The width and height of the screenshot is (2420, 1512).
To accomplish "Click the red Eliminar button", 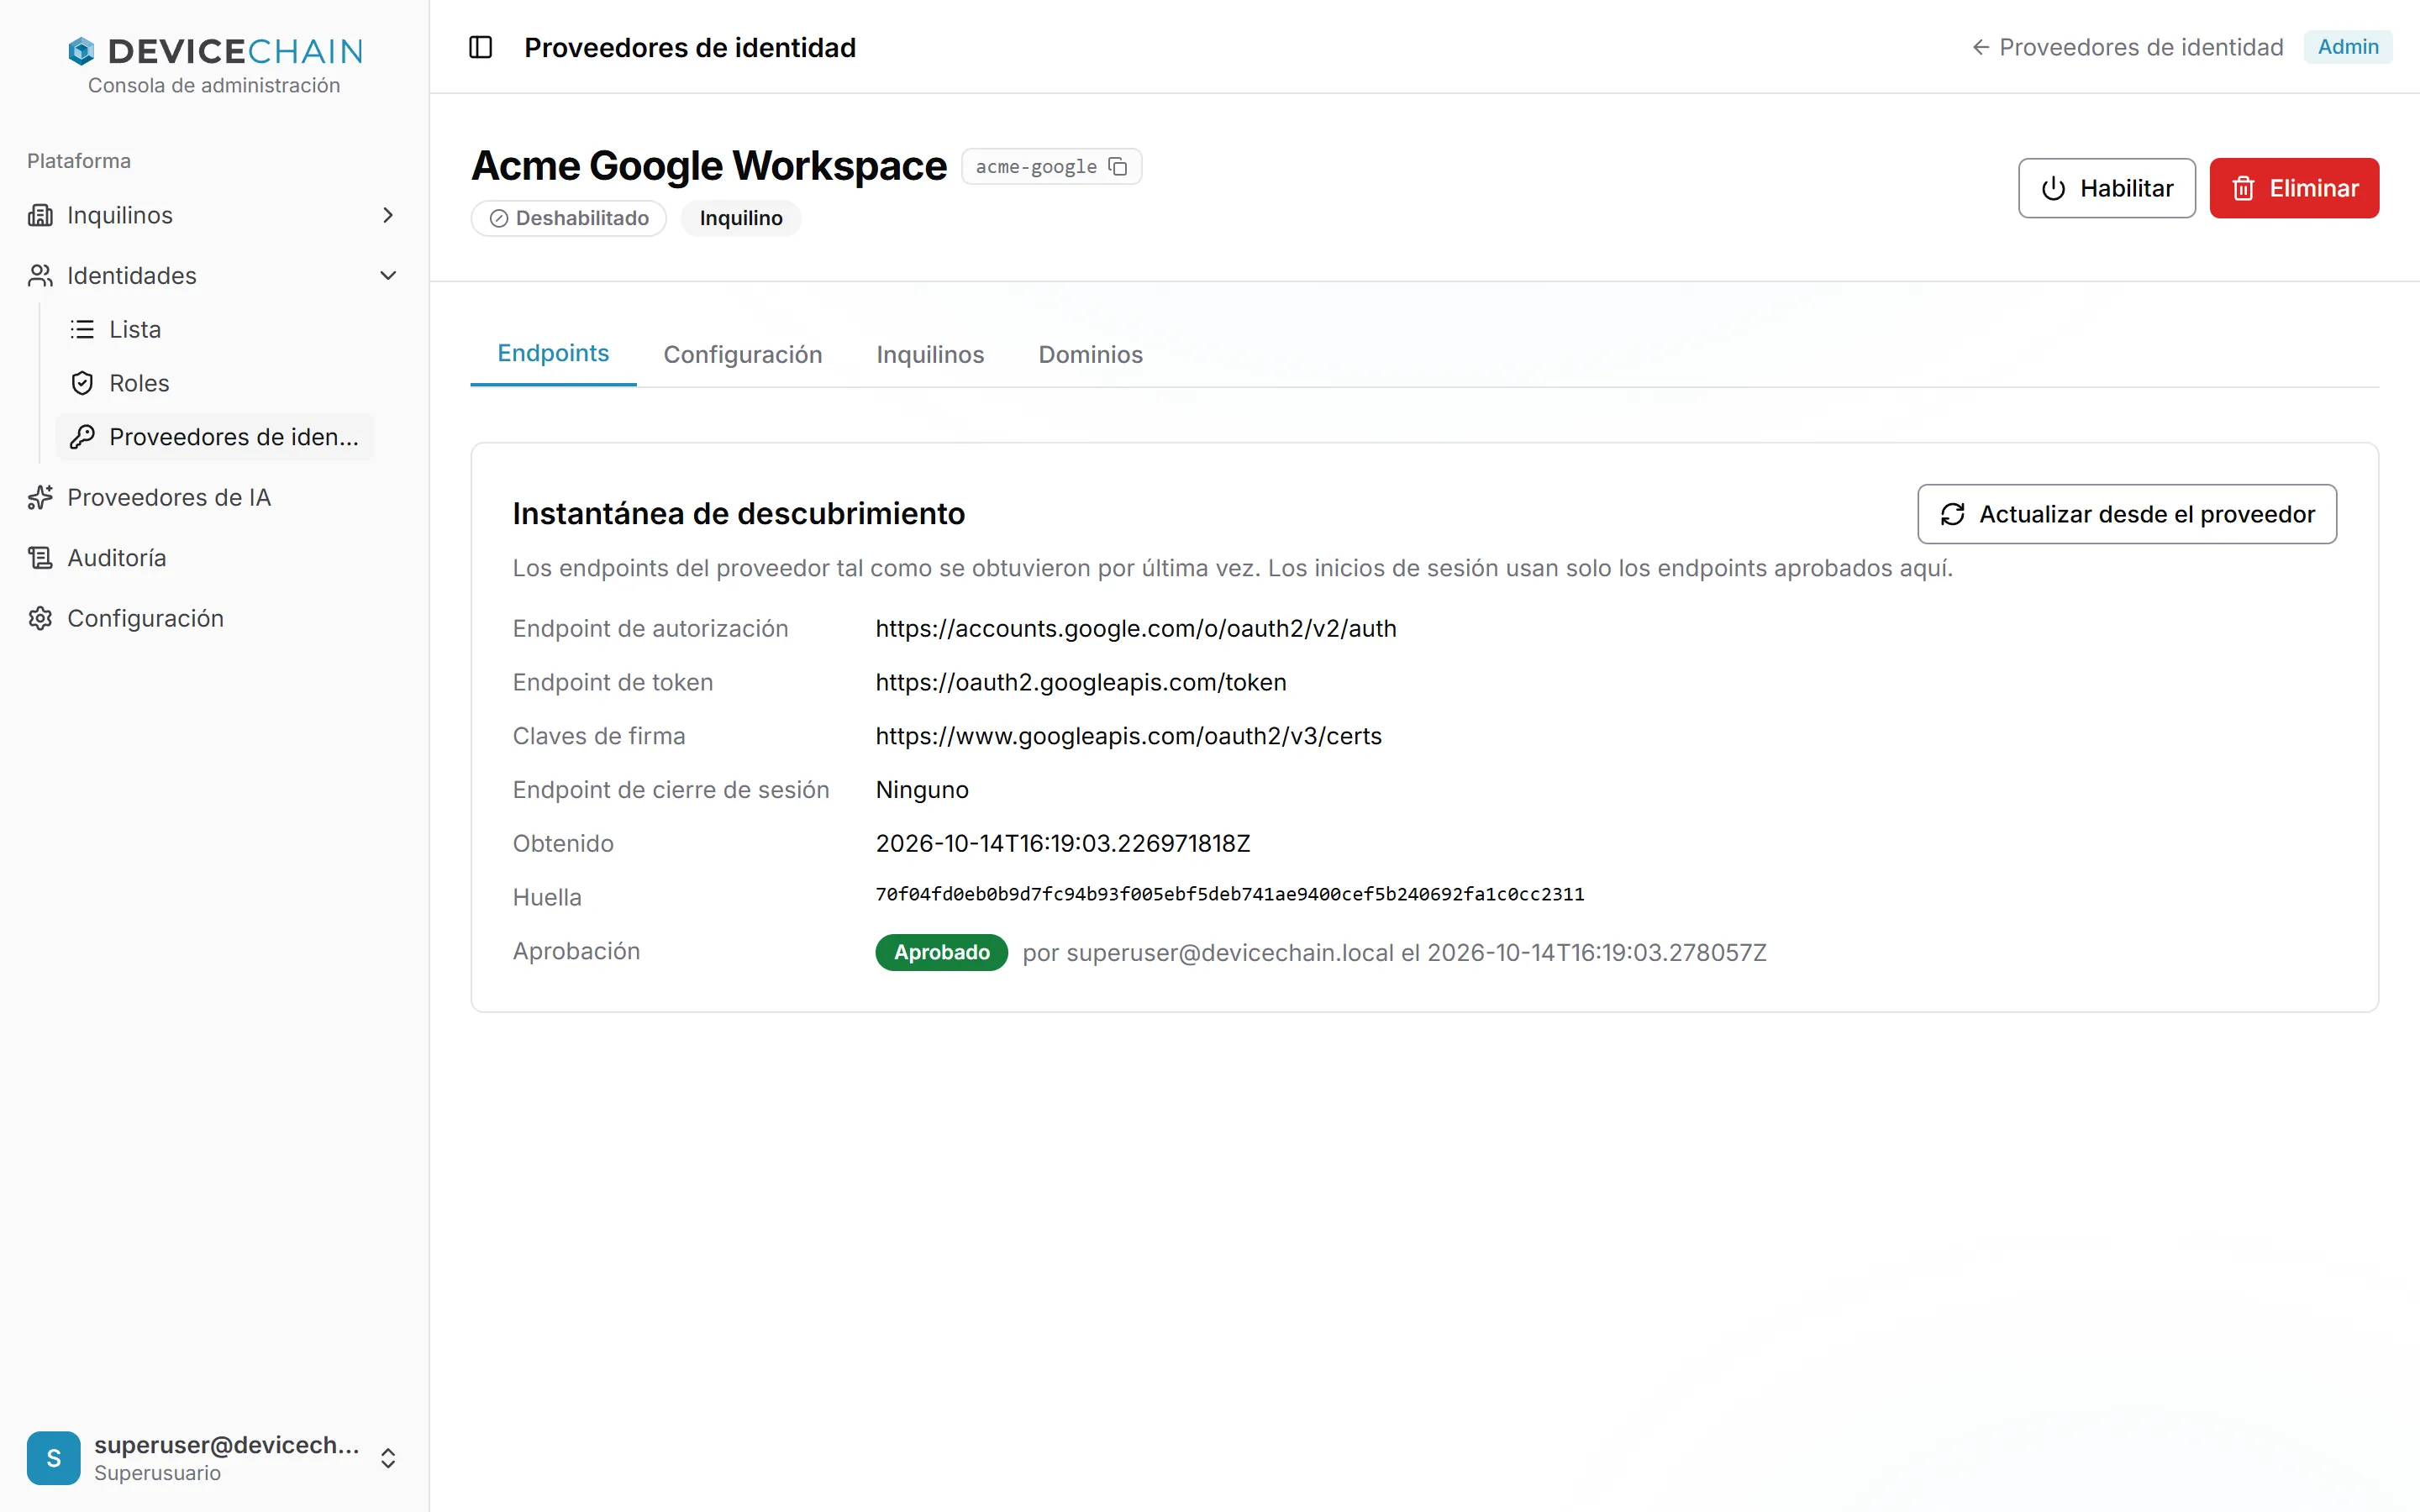I will (2294, 188).
